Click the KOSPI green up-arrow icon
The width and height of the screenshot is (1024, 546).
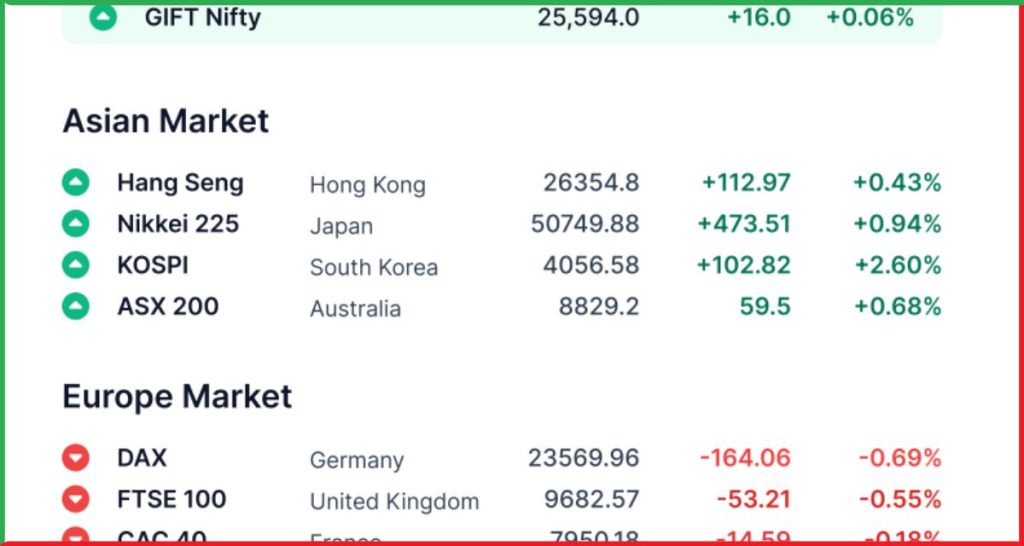click(76, 265)
